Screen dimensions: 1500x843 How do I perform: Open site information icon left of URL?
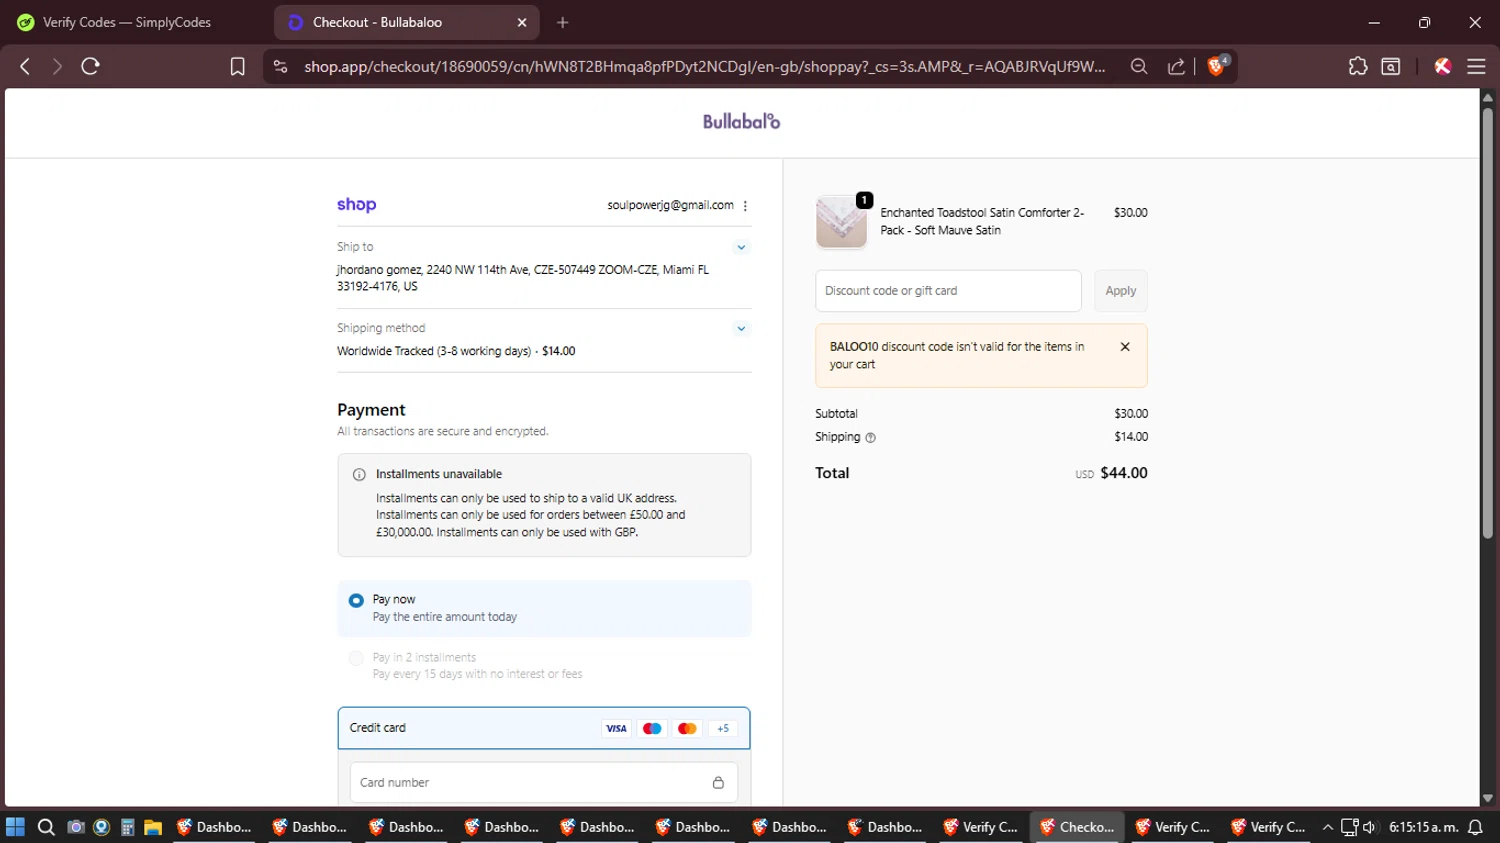[x=281, y=66]
